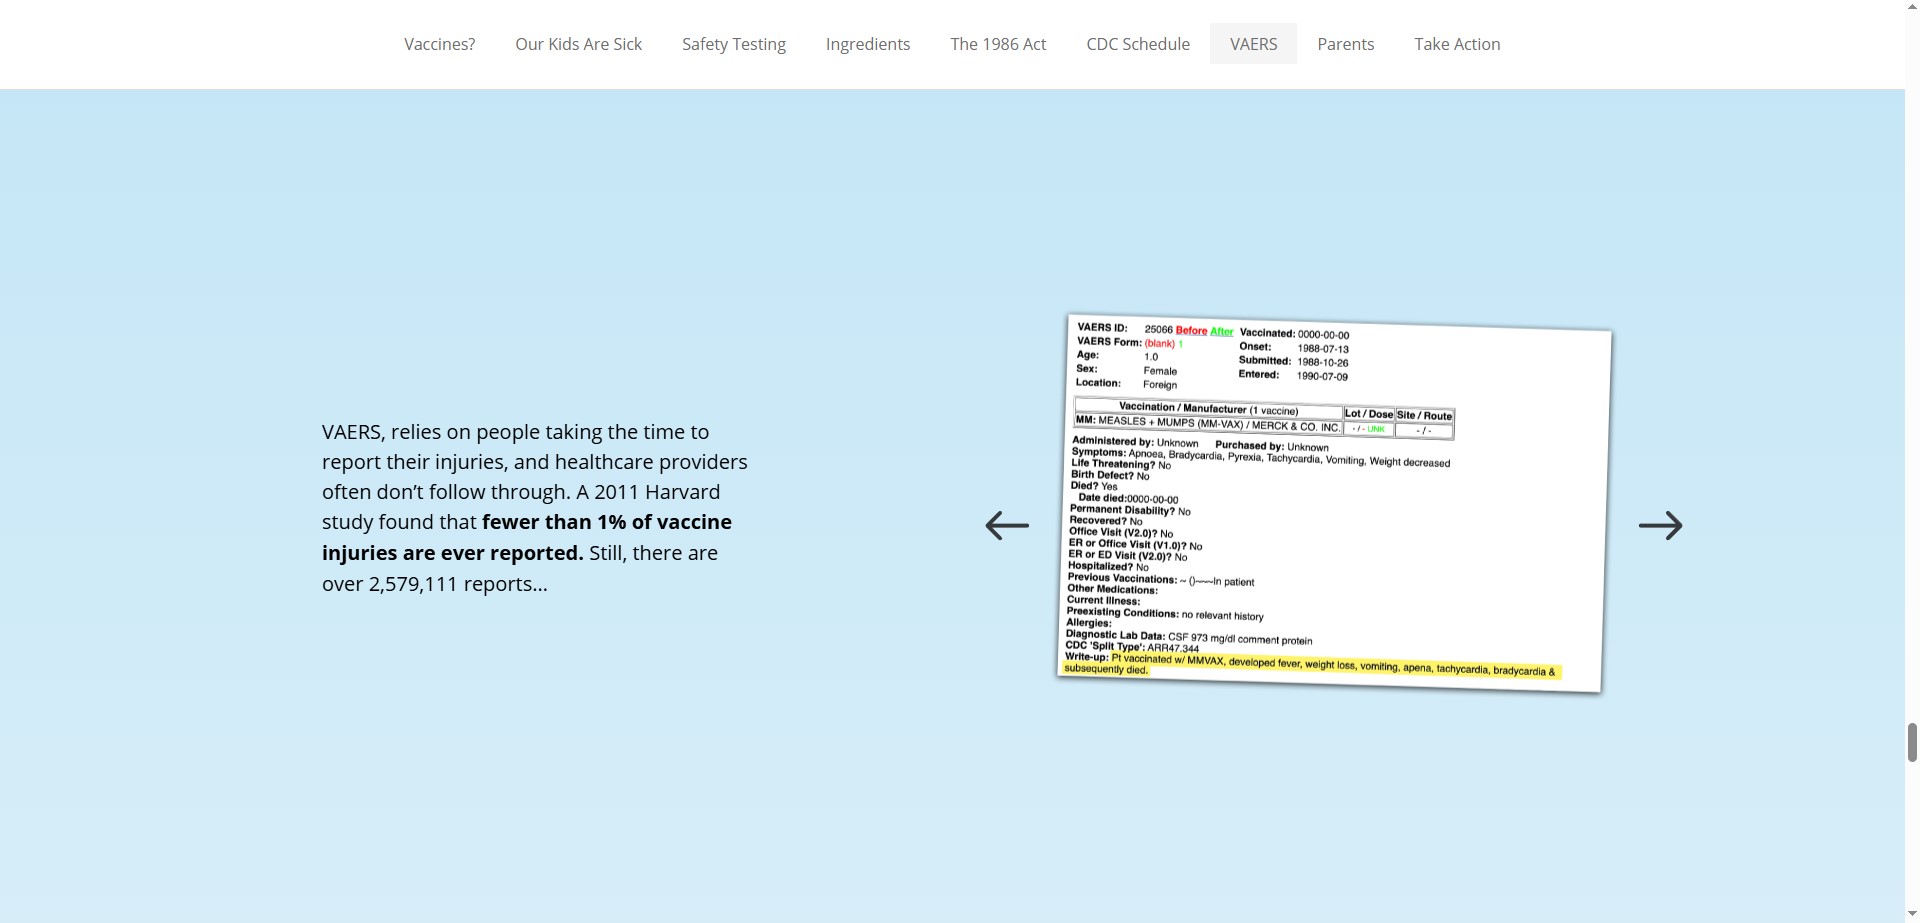Click the 'over 2,579,111 reports' text
The image size is (1920, 923).
[434, 584]
